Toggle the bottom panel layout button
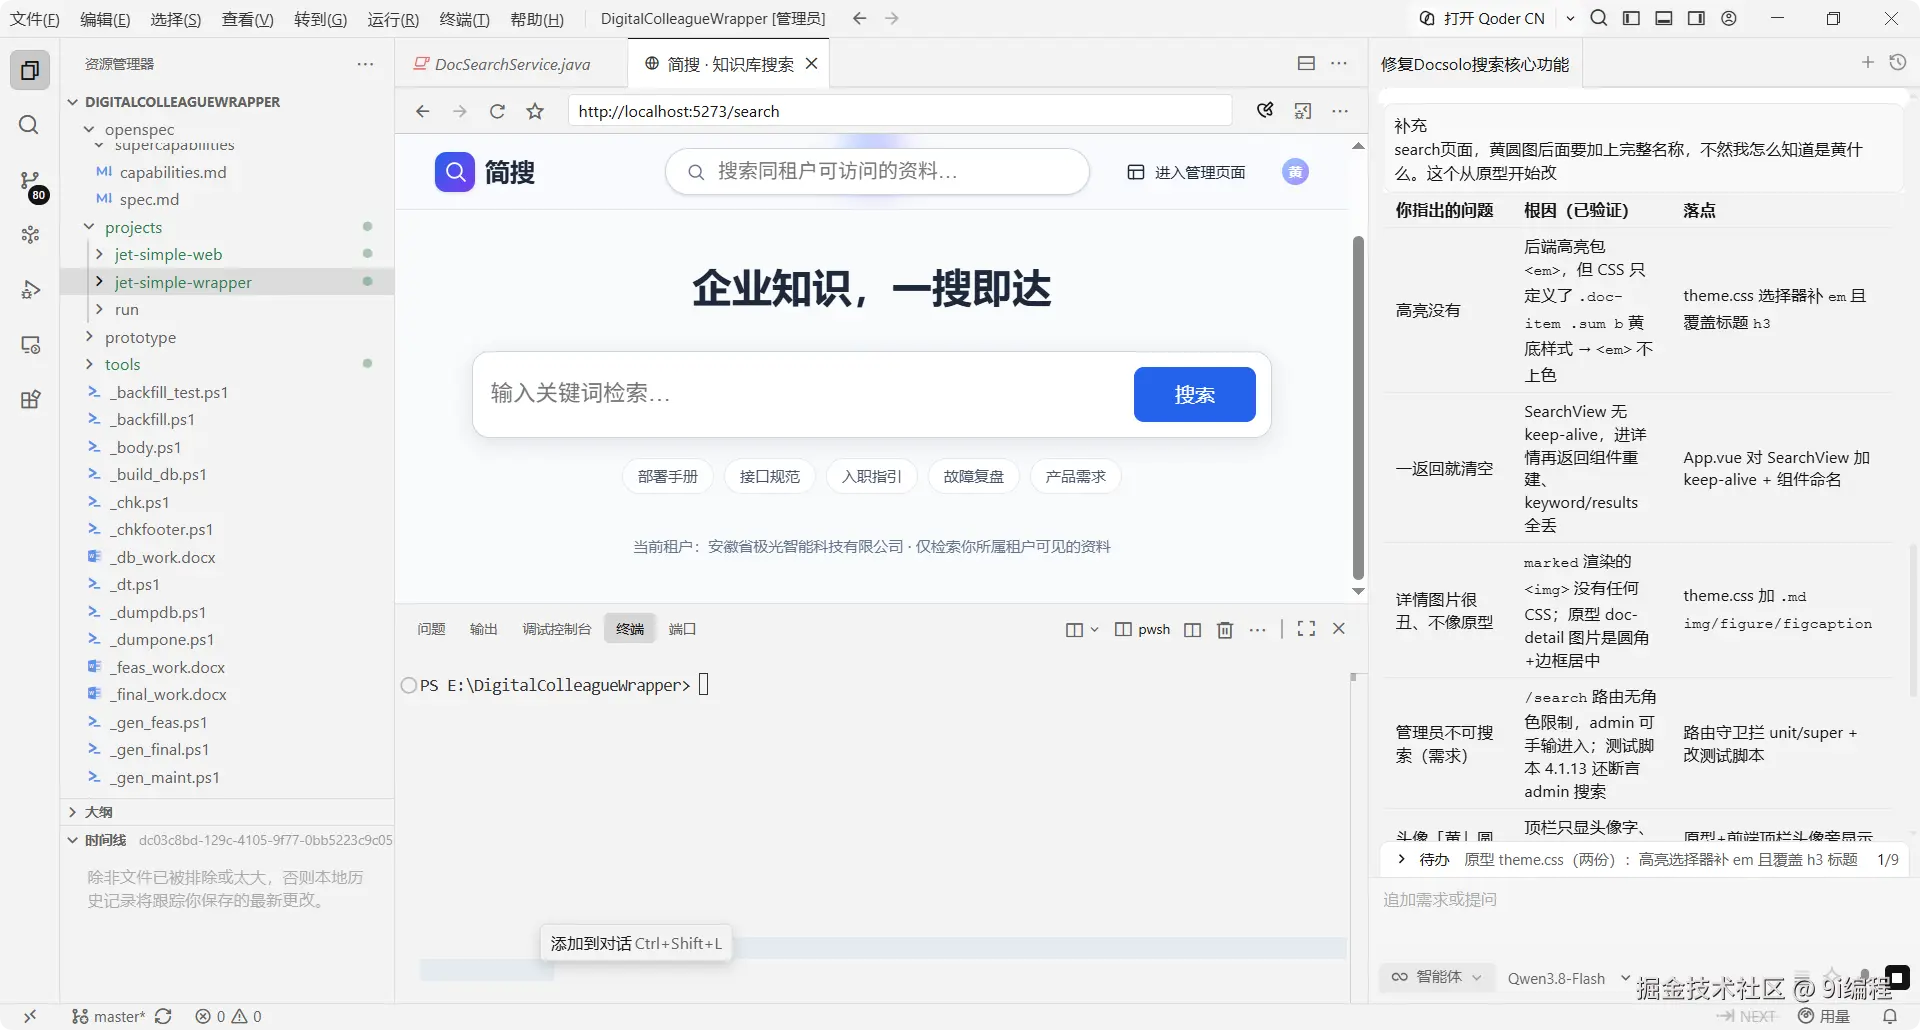 (x=1664, y=18)
